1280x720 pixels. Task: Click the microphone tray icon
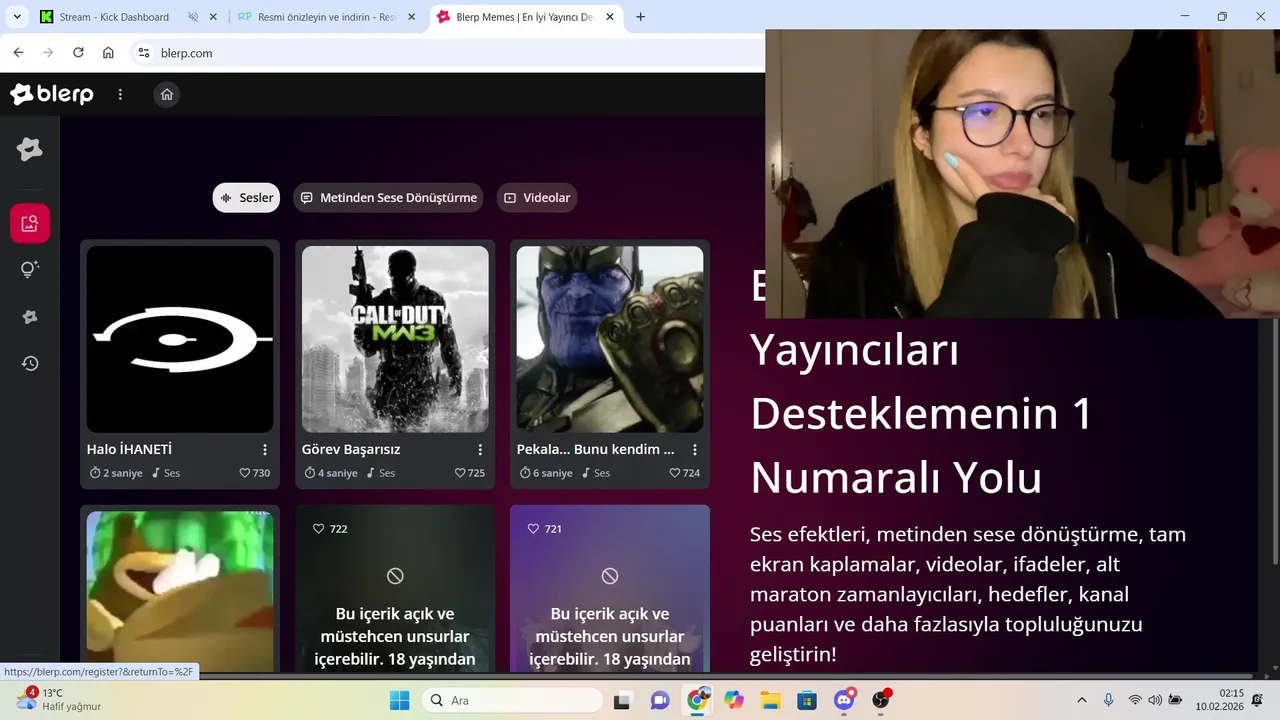pos(1108,700)
